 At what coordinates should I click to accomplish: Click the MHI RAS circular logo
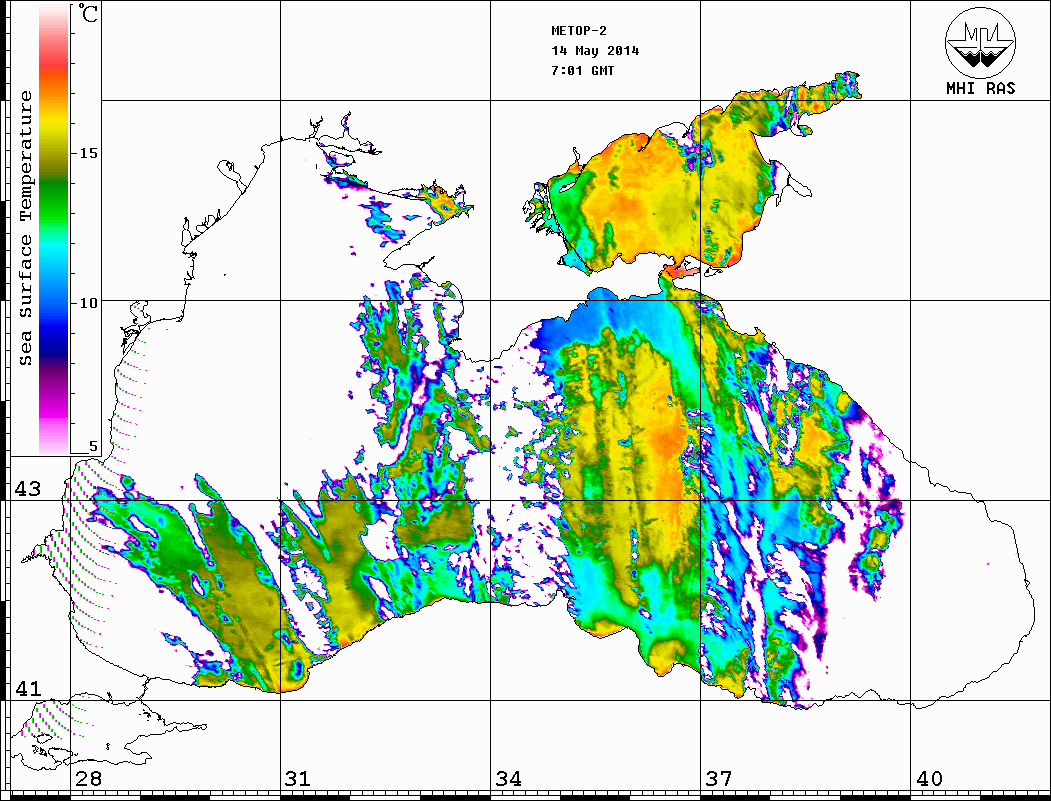[x=980, y=43]
